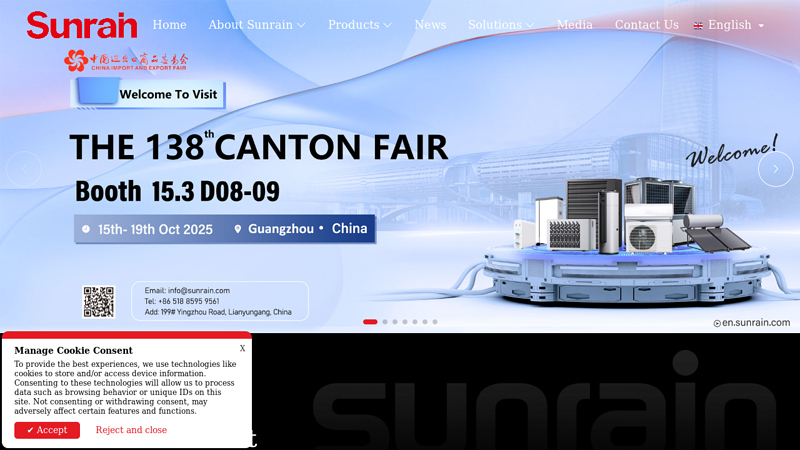This screenshot has width=800, height=450.
Task: Click the QR code on the banner
Action: tap(99, 302)
